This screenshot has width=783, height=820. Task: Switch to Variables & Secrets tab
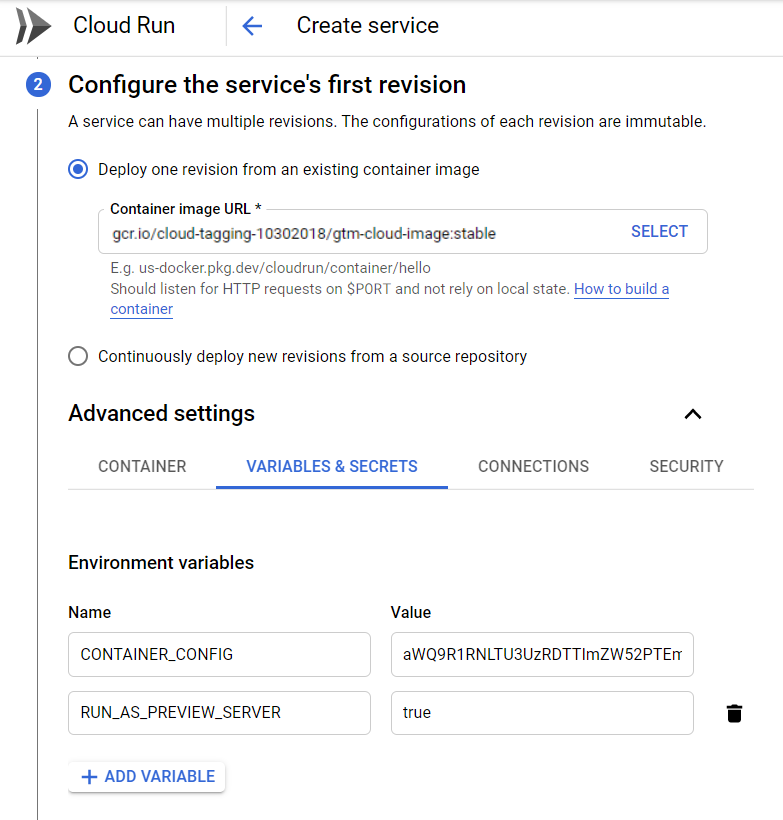tap(332, 466)
